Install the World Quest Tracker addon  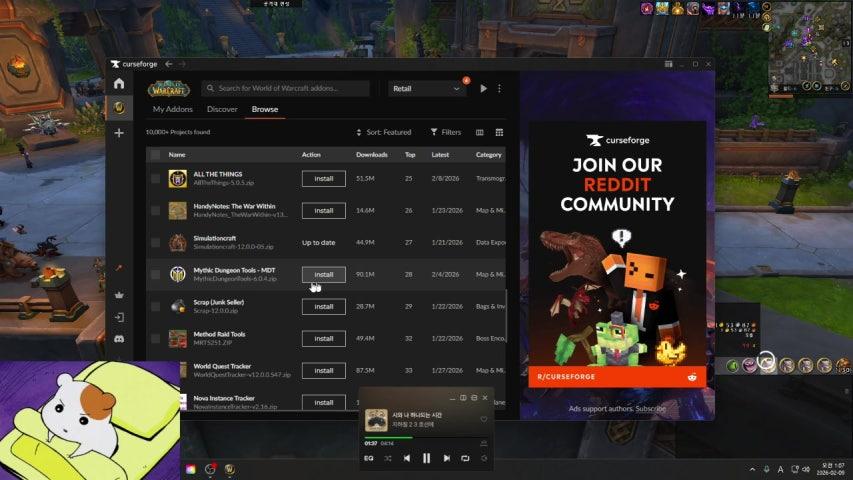324,371
